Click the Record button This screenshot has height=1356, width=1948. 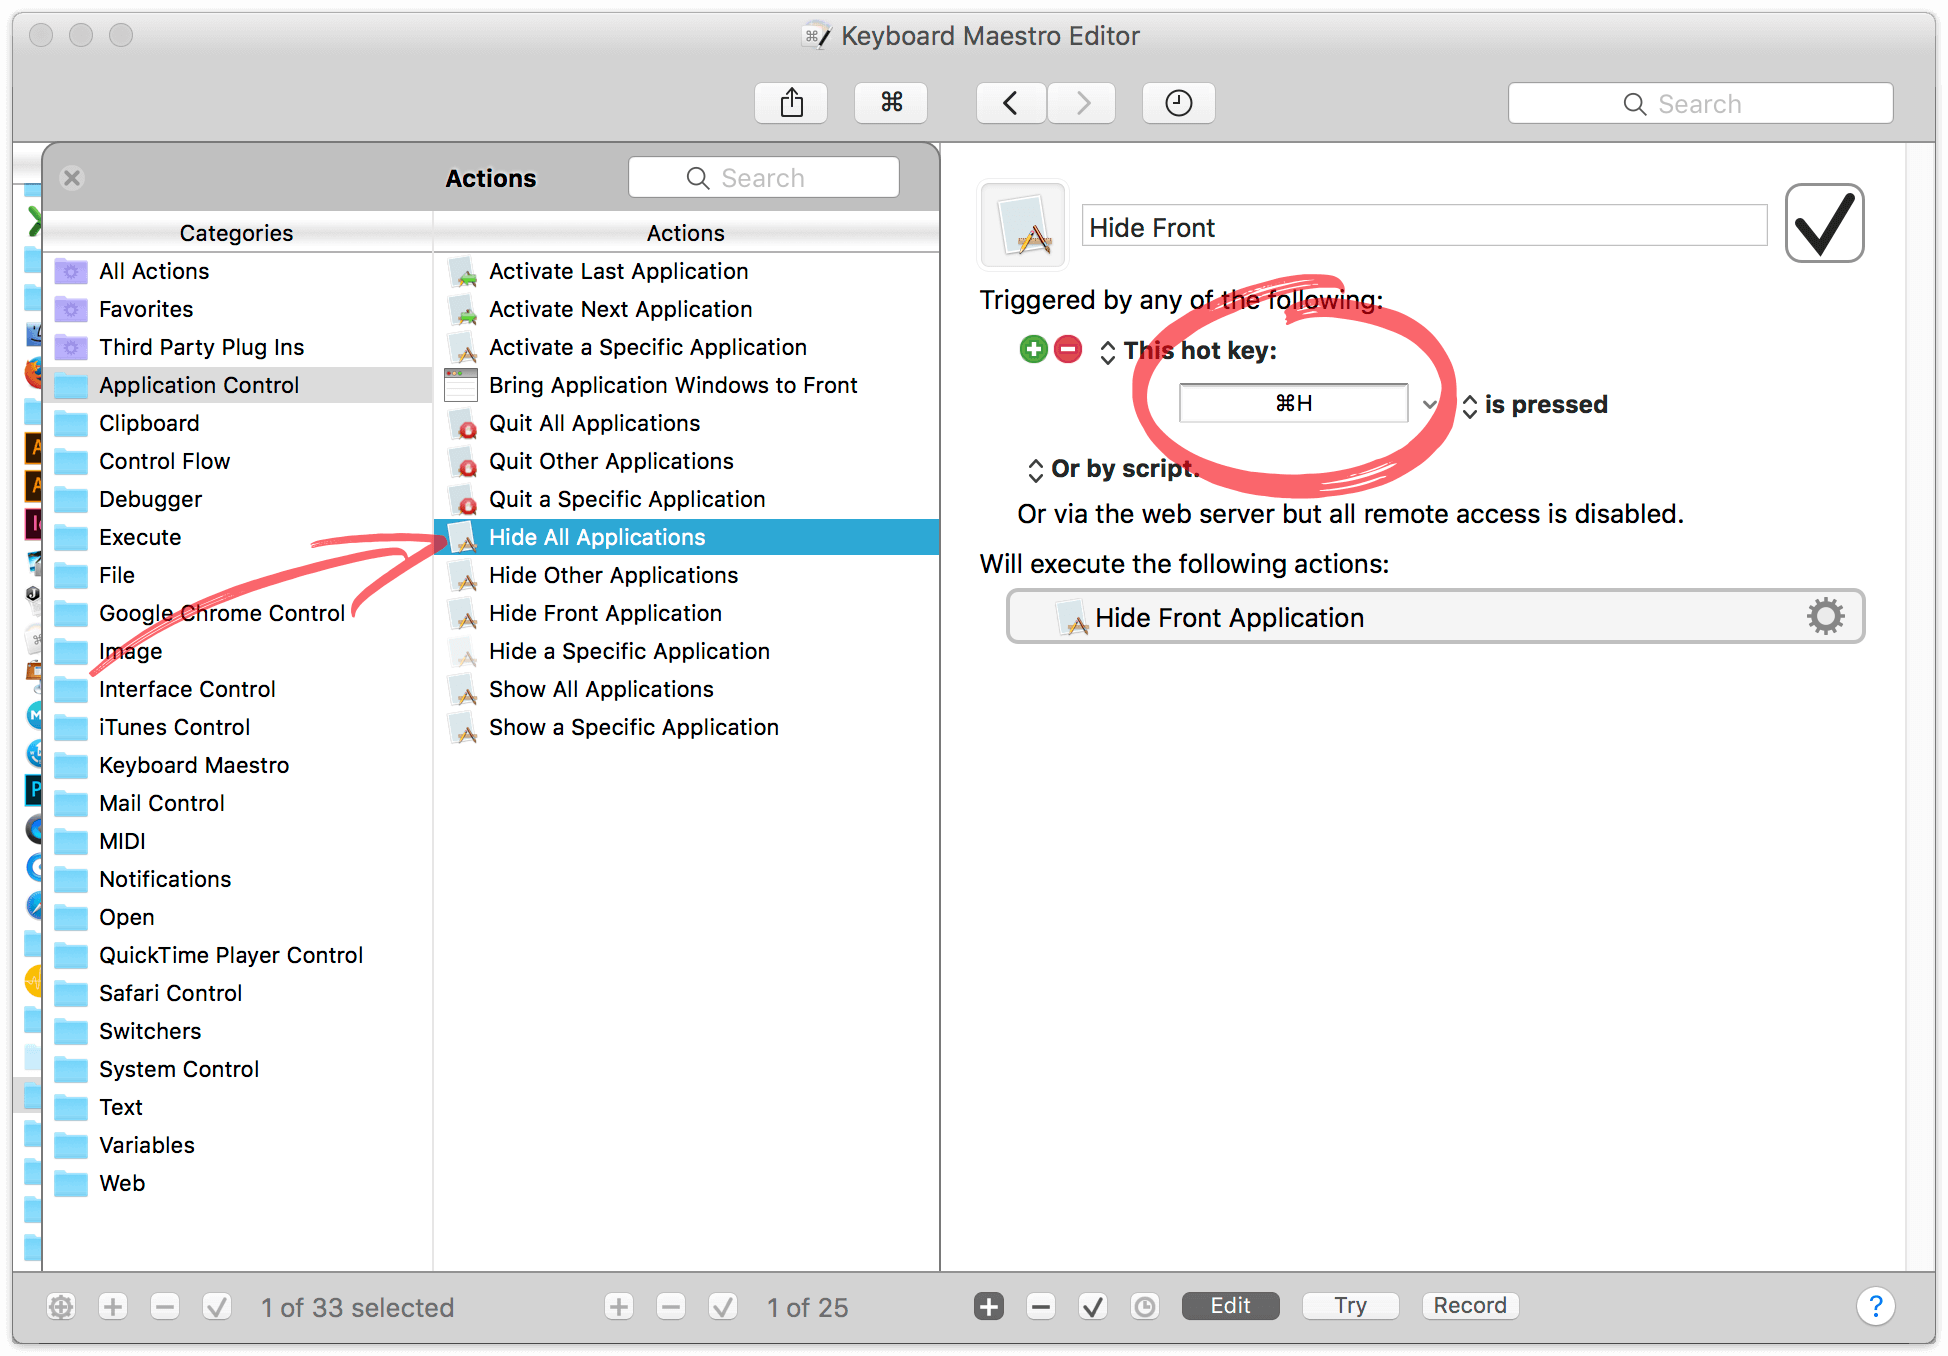1470,1306
